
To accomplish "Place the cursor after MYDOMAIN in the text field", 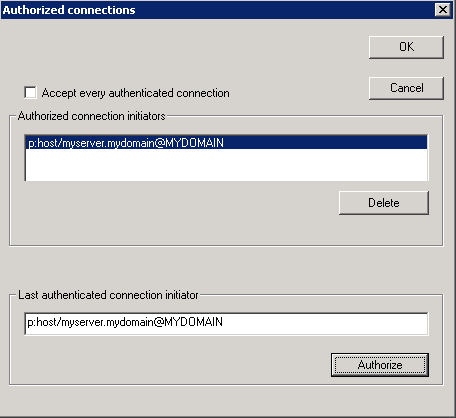I will click(x=224, y=322).
